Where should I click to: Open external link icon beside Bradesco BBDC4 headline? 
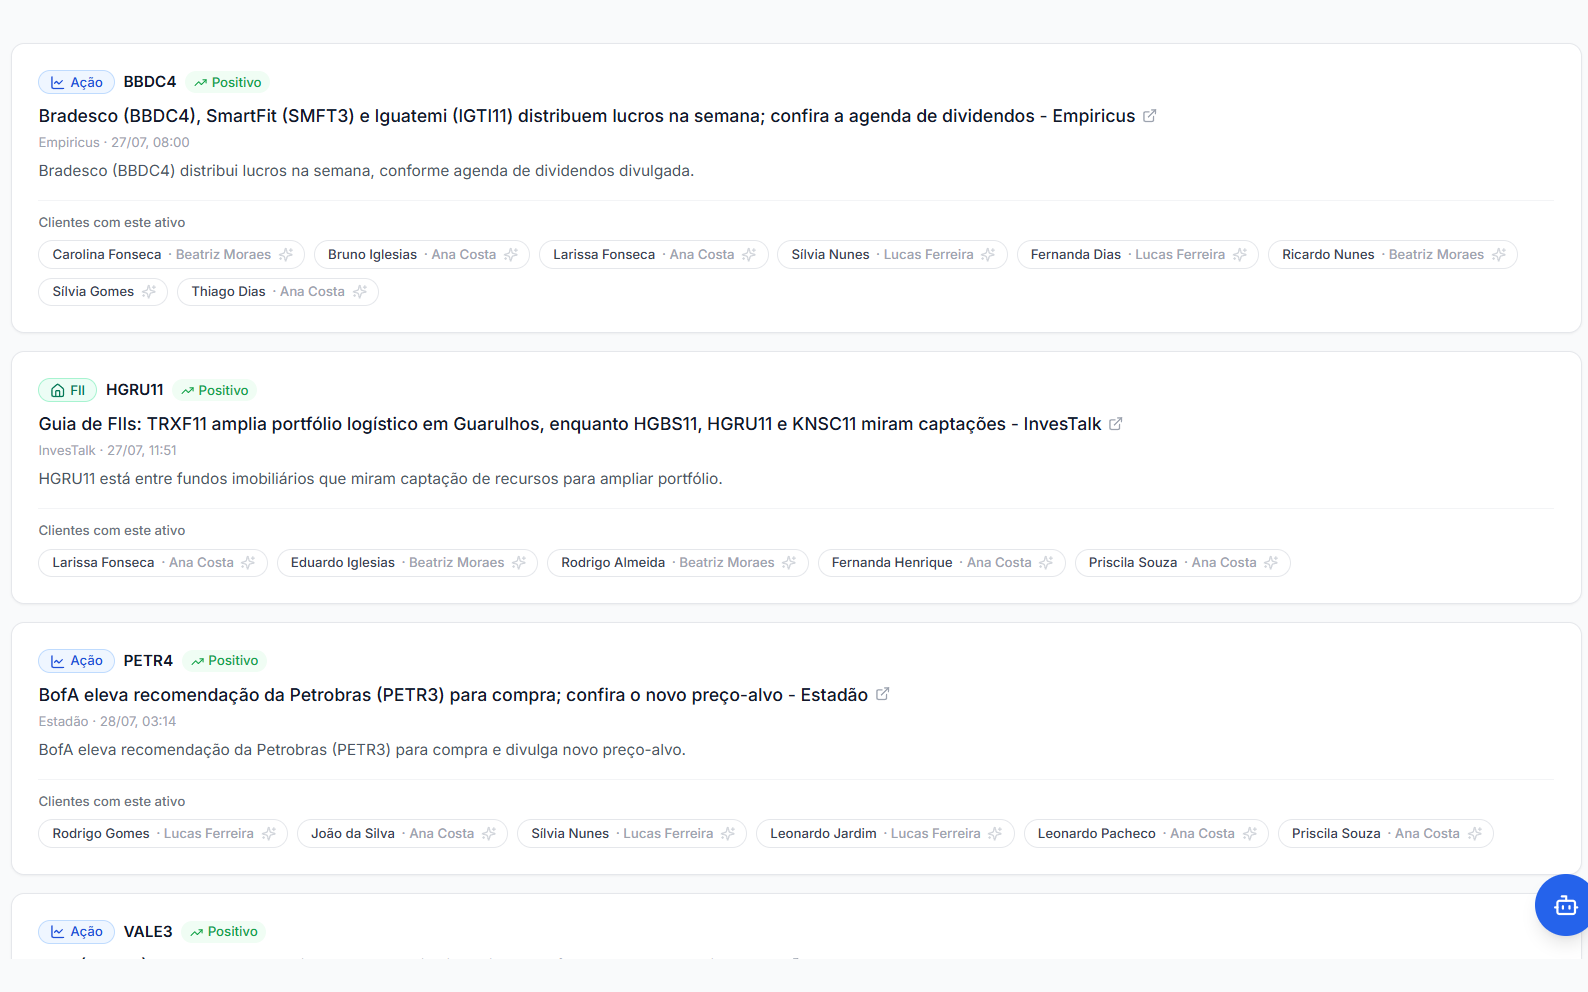click(x=1150, y=116)
